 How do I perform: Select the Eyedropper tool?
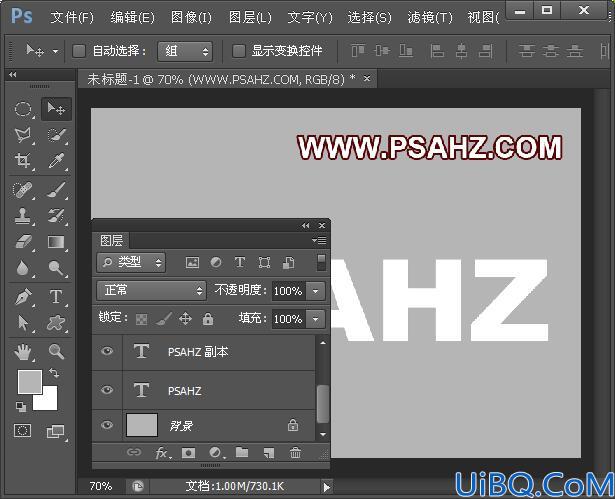(x=56, y=161)
